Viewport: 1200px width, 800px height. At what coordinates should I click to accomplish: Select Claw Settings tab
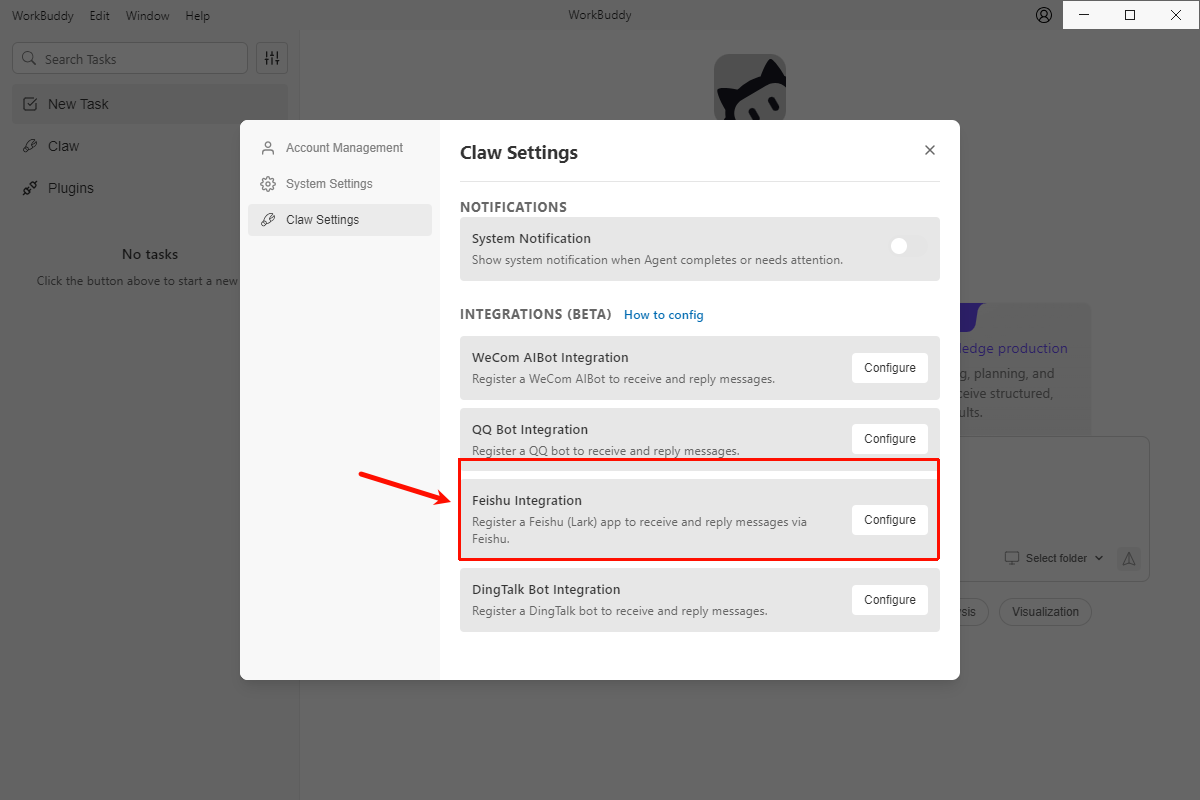[340, 220]
